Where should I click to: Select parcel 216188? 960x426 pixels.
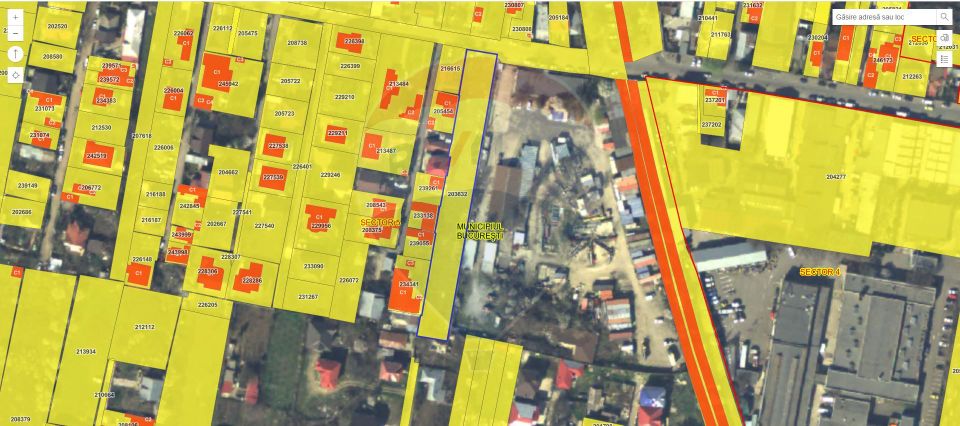[x=156, y=194]
